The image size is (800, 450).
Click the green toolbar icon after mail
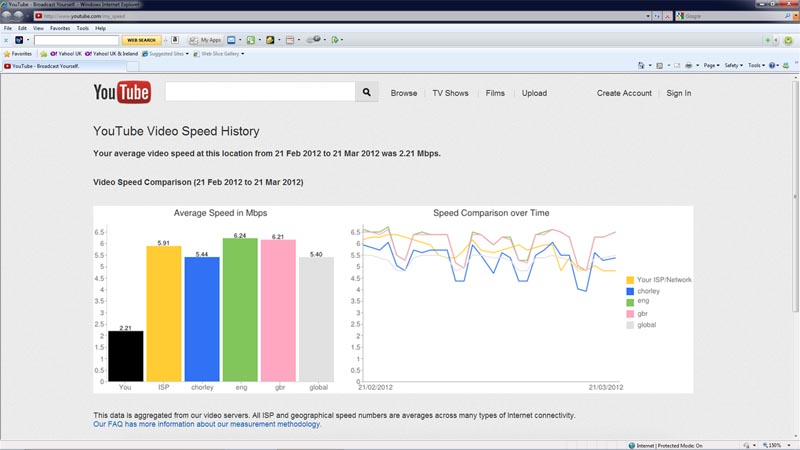(251, 40)
